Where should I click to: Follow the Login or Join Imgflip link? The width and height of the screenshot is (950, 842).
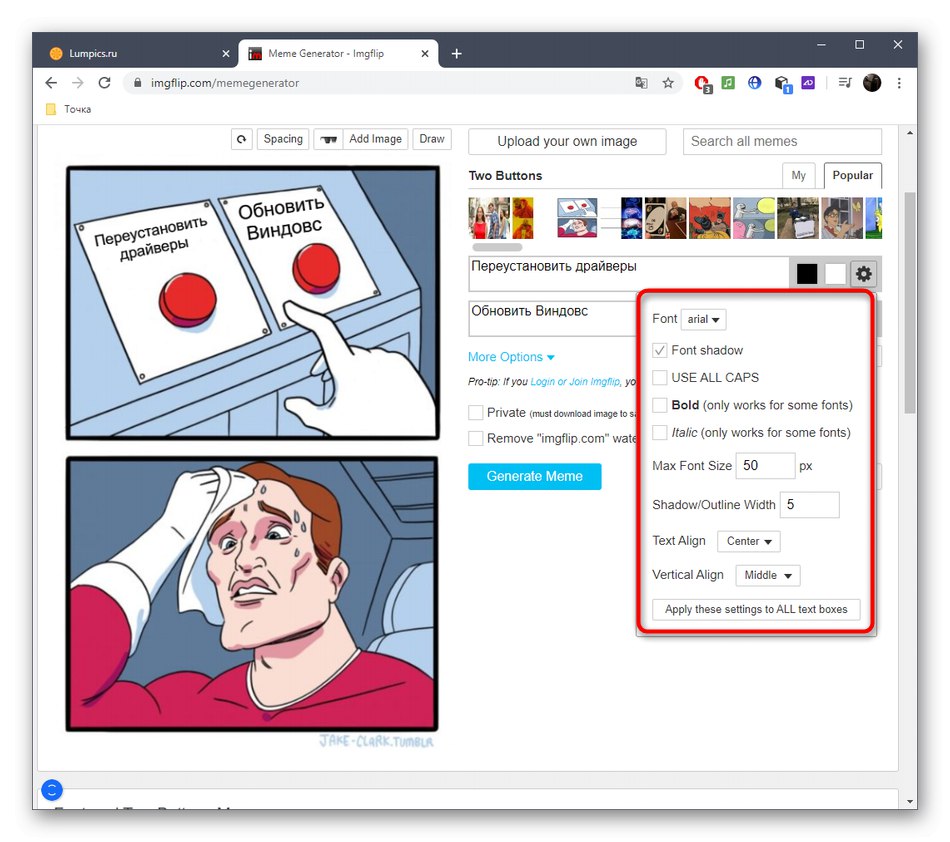tap(575, 382)
